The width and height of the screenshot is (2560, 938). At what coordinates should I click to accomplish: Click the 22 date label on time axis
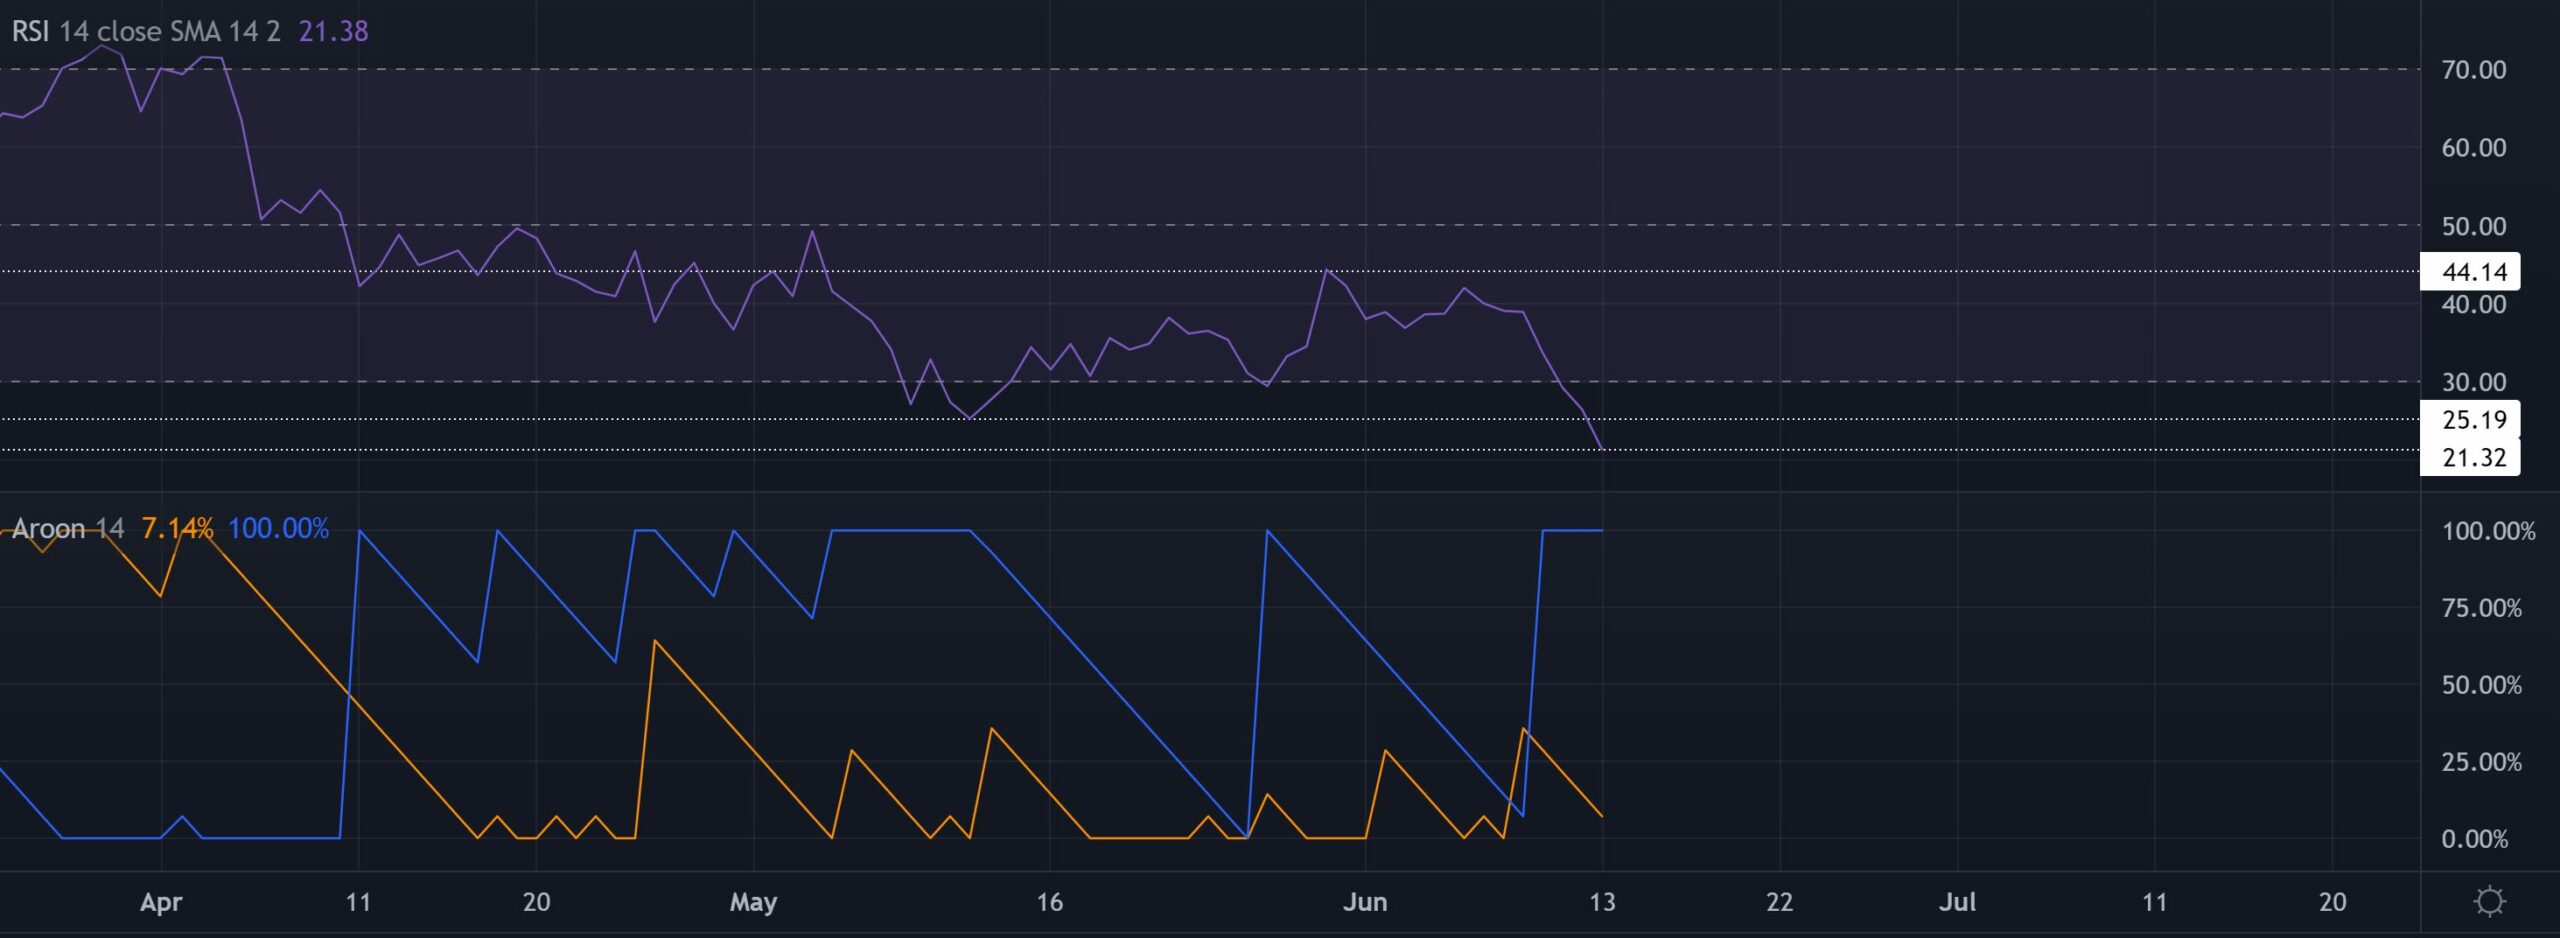pyautogui.click(x=1779, y=902)
